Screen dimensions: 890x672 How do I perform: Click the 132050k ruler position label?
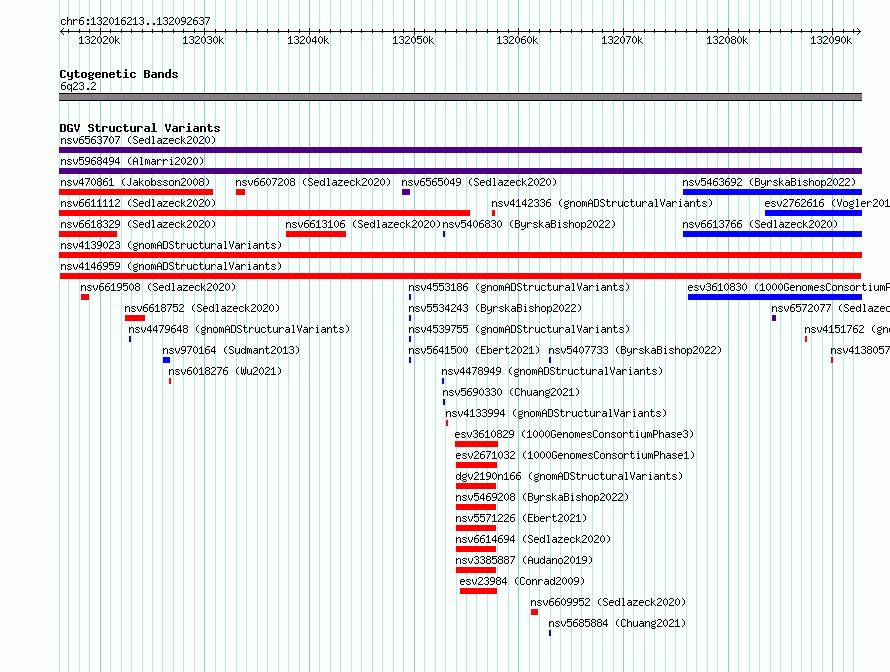[x=413, y=40]
